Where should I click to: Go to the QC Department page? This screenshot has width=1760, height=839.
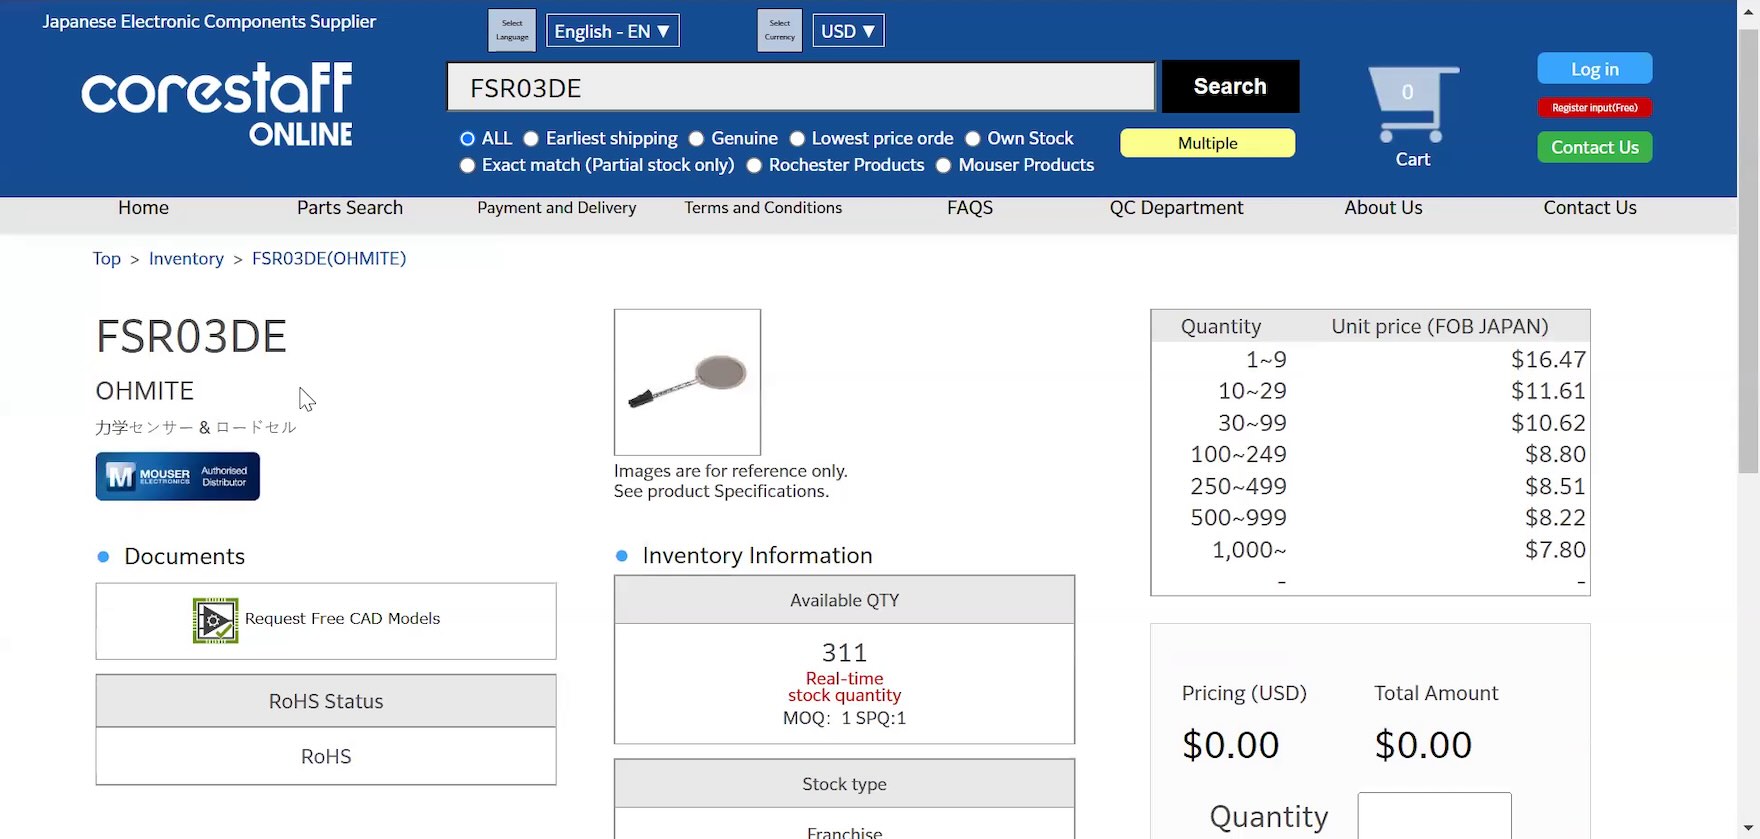coord(1176,208)
